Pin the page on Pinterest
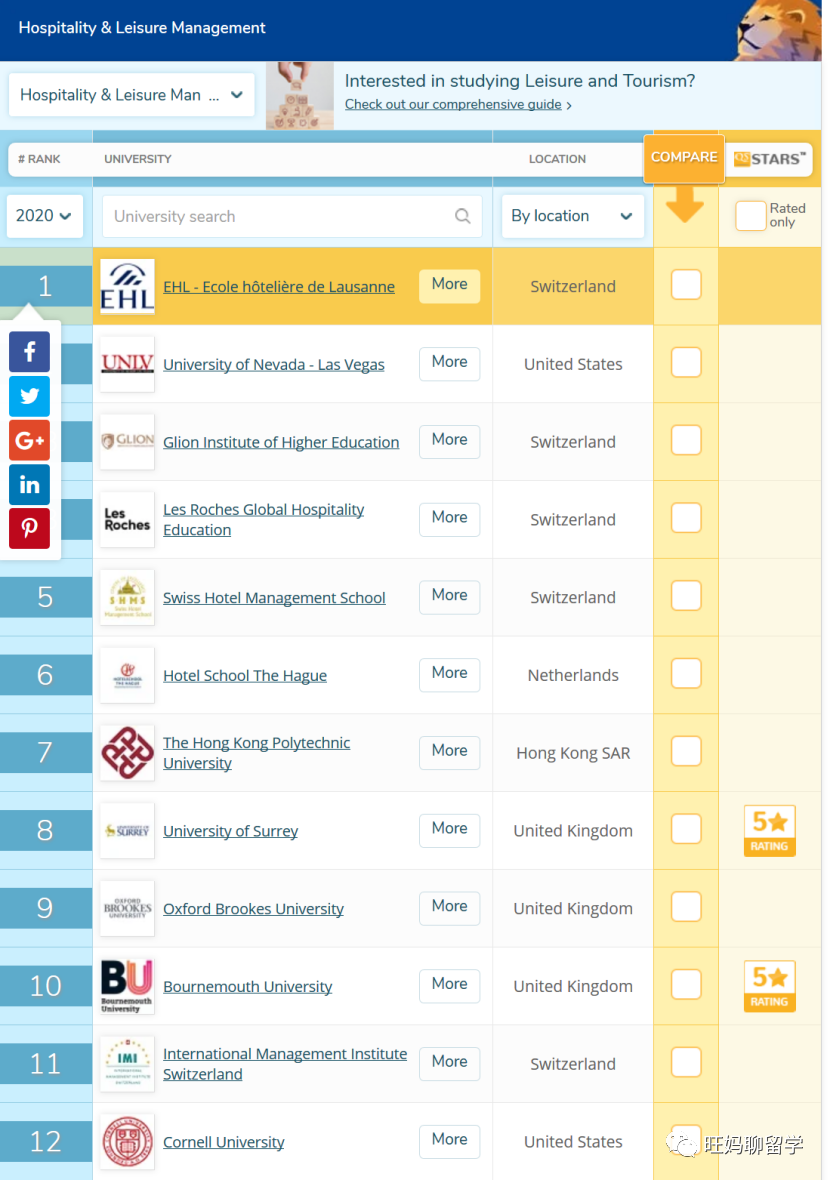This screenshot has height=1181, width=830. pyautogui.click(x=29, y=528)
